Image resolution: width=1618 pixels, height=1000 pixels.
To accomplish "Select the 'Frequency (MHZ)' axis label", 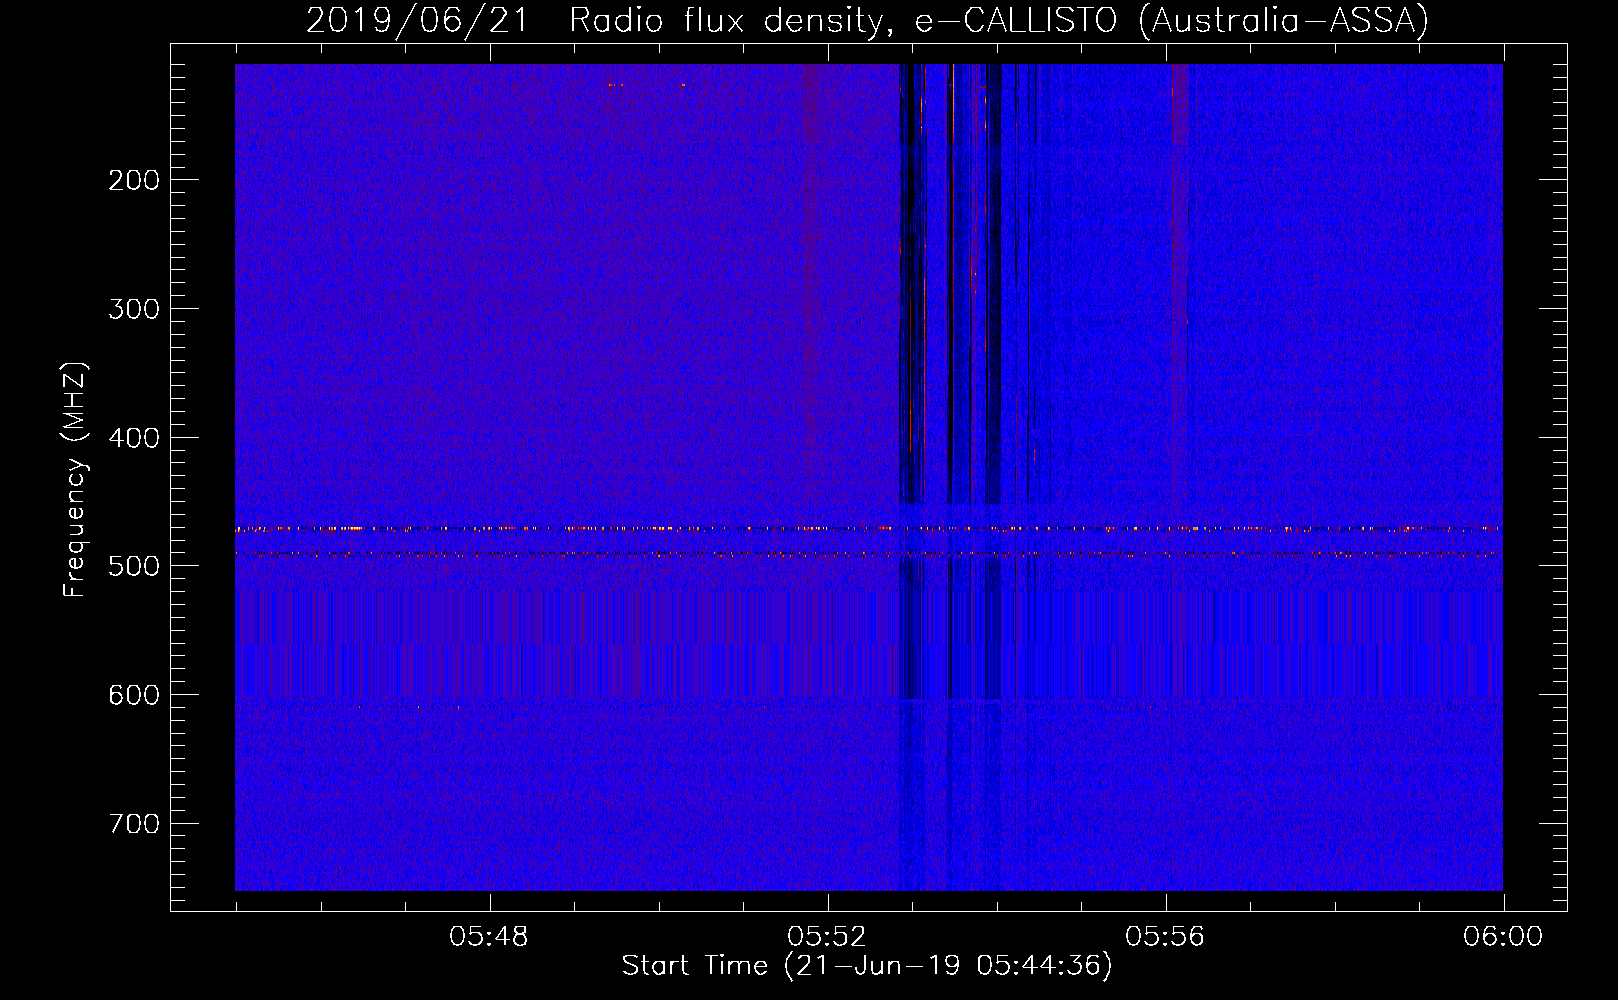I will [75, 479].
